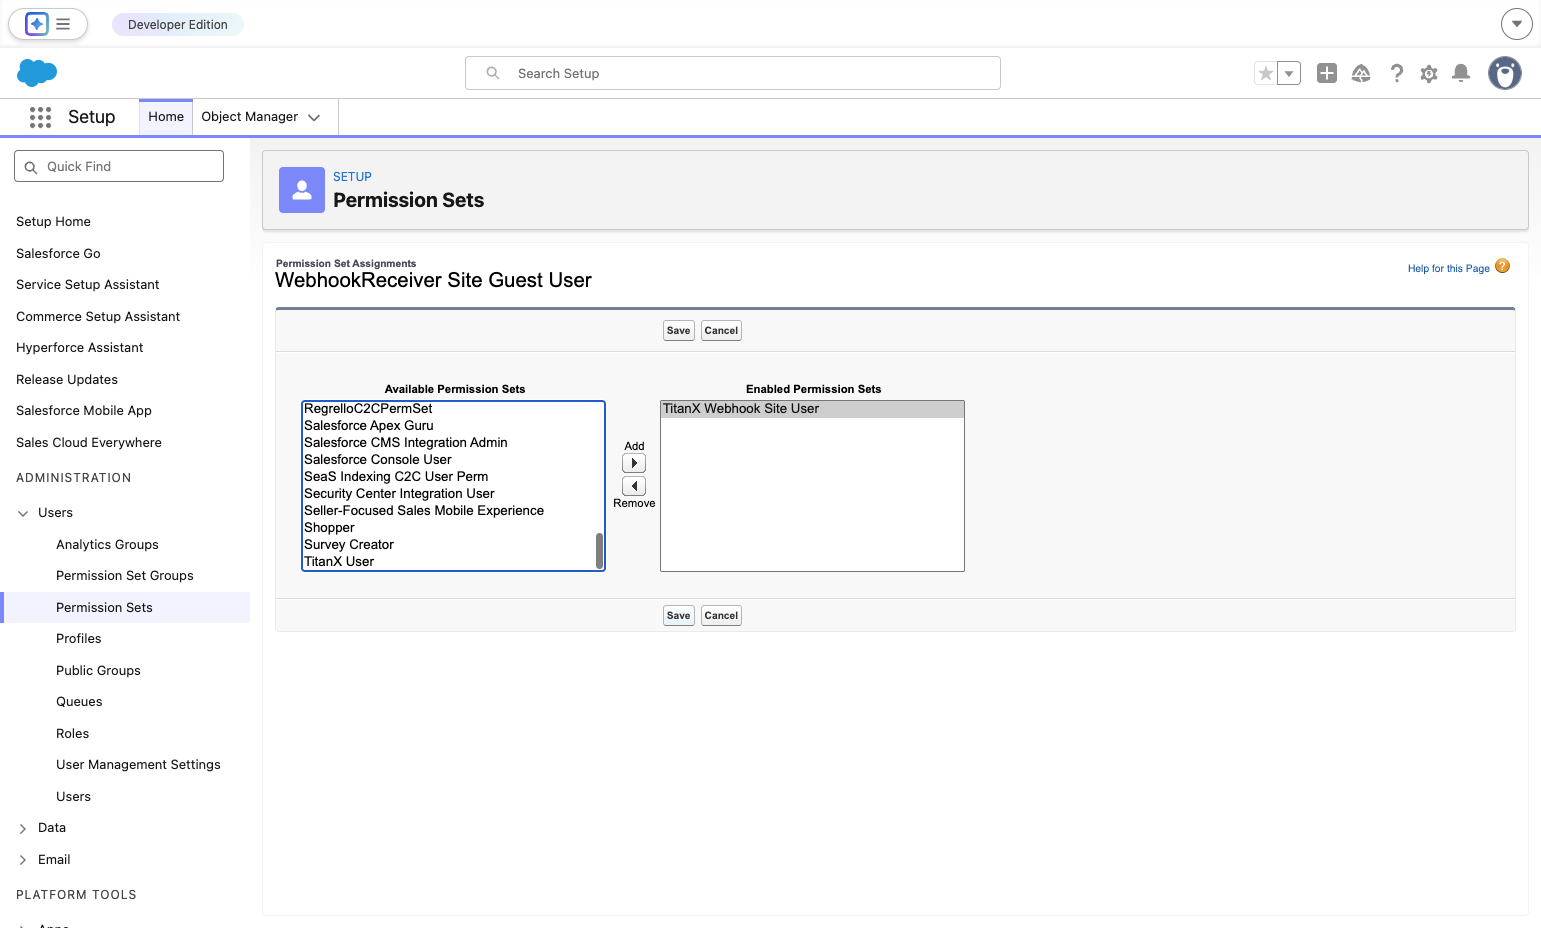Select TitanX User in the available list
This screenshot has height=928, width=1541.
coord(450,562)
